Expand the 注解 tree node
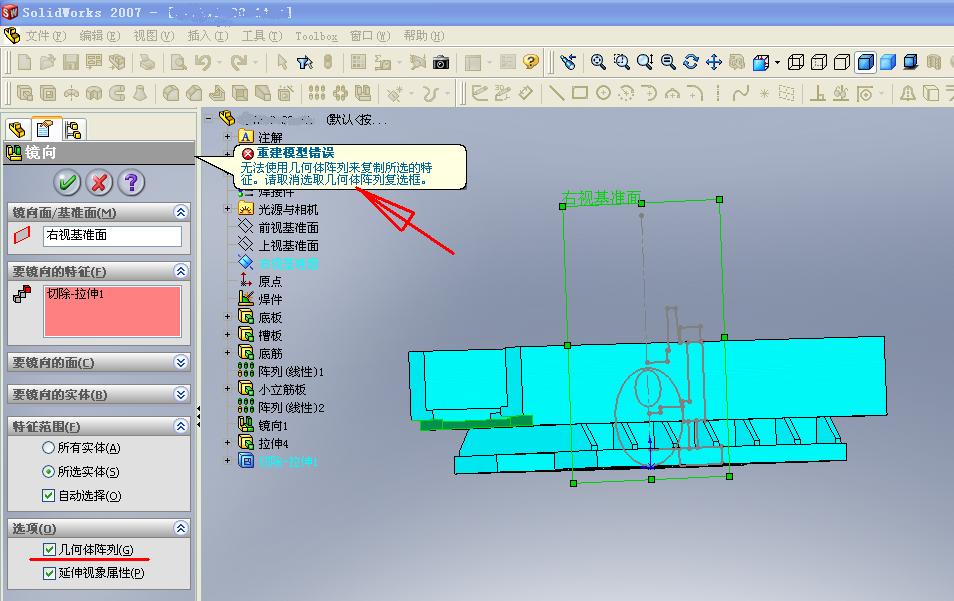Viewport: 954px width, 601px height. 228,137
